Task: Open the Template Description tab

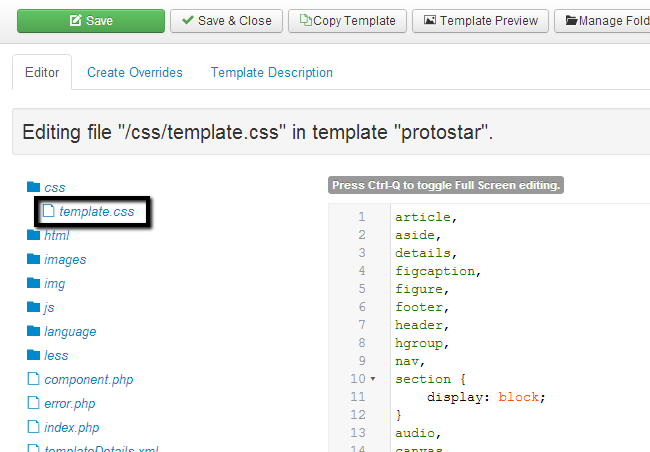Action: pyautogui.click(x=271, y=73)
